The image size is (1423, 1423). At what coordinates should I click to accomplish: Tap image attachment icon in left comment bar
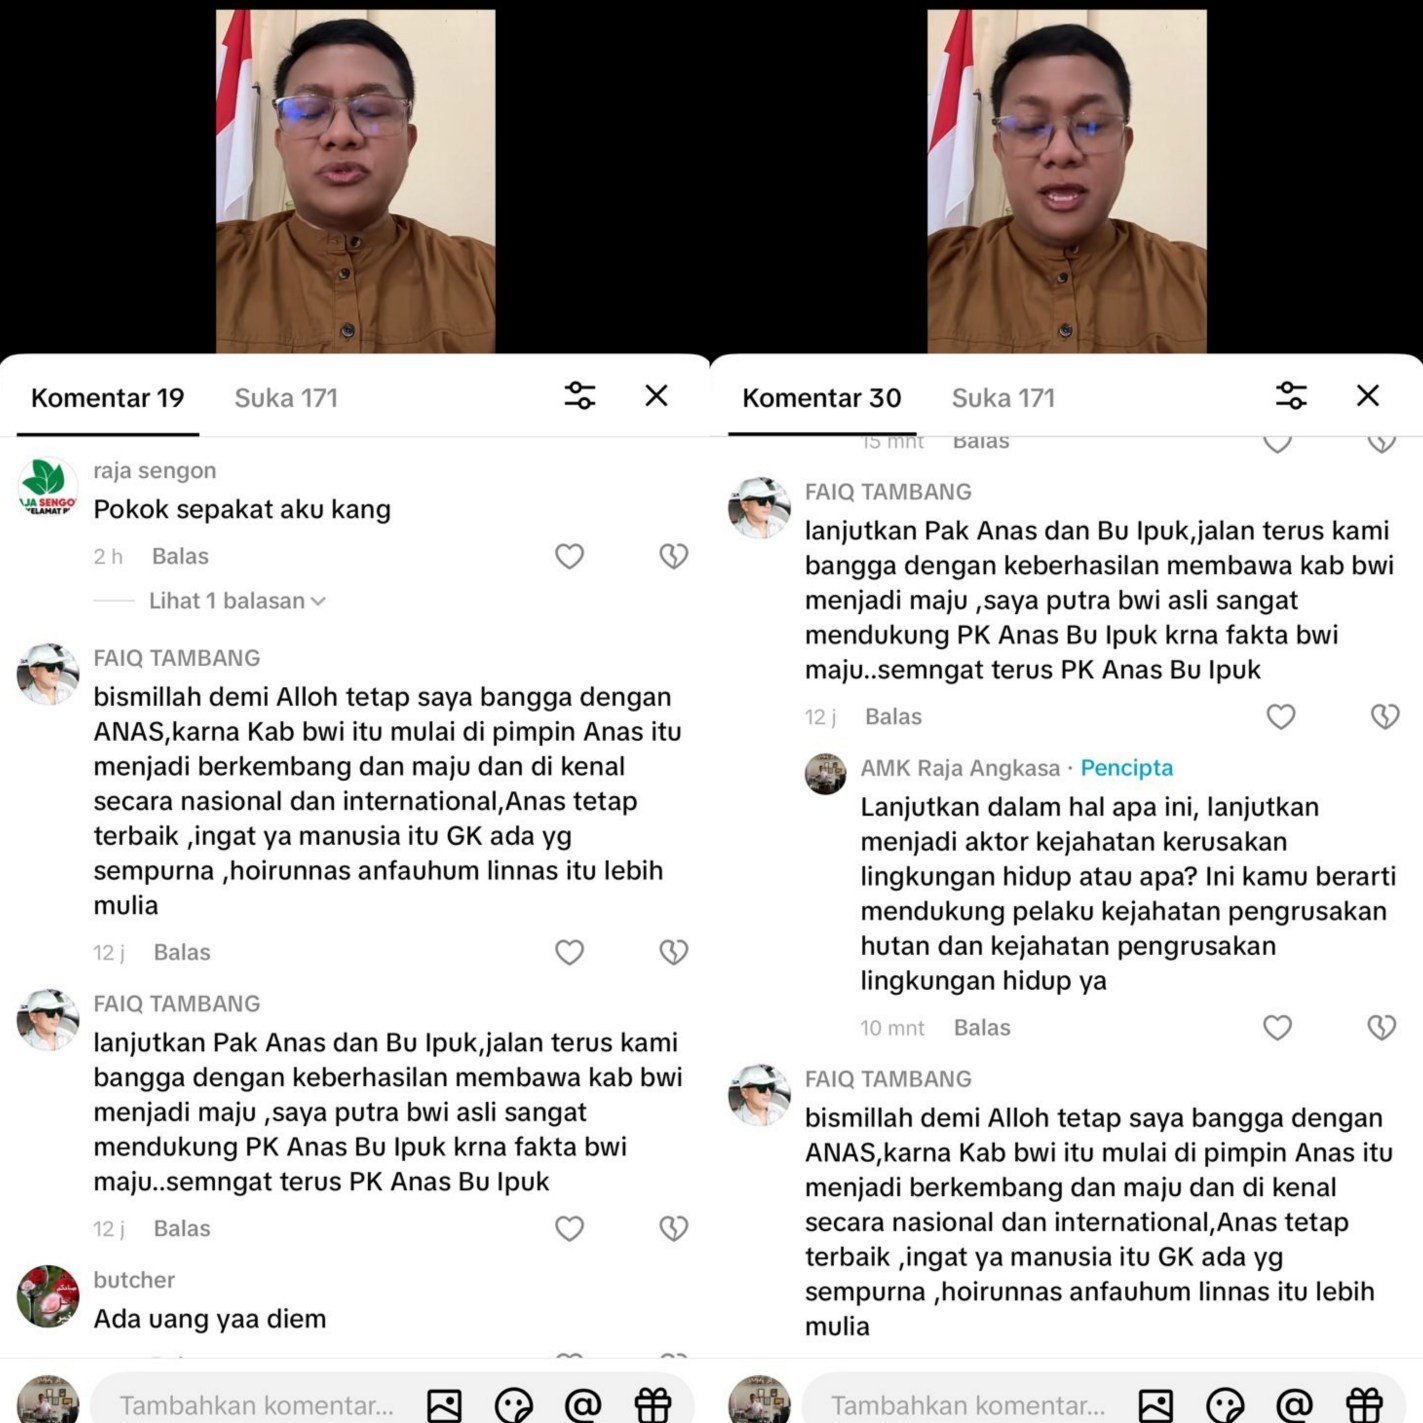pos(444,1405)
